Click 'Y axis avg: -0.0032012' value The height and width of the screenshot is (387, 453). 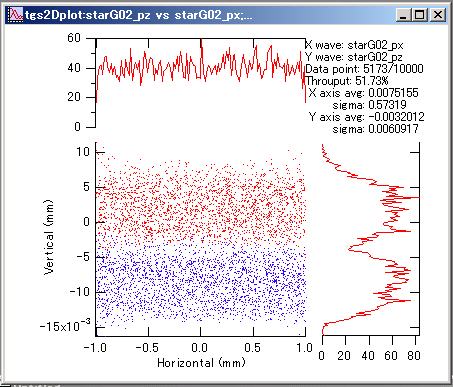367,117
